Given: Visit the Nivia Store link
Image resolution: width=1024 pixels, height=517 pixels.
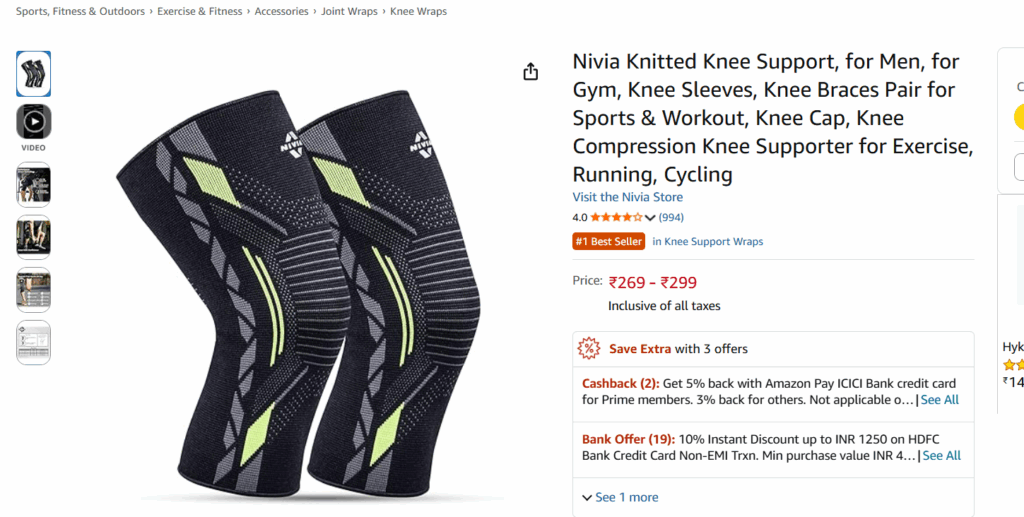Looking at the screenshot, I should [627, 197].
